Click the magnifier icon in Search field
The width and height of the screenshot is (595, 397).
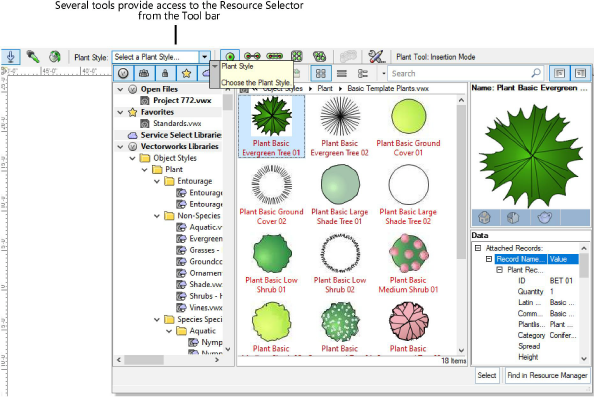(x=535, y=73)
